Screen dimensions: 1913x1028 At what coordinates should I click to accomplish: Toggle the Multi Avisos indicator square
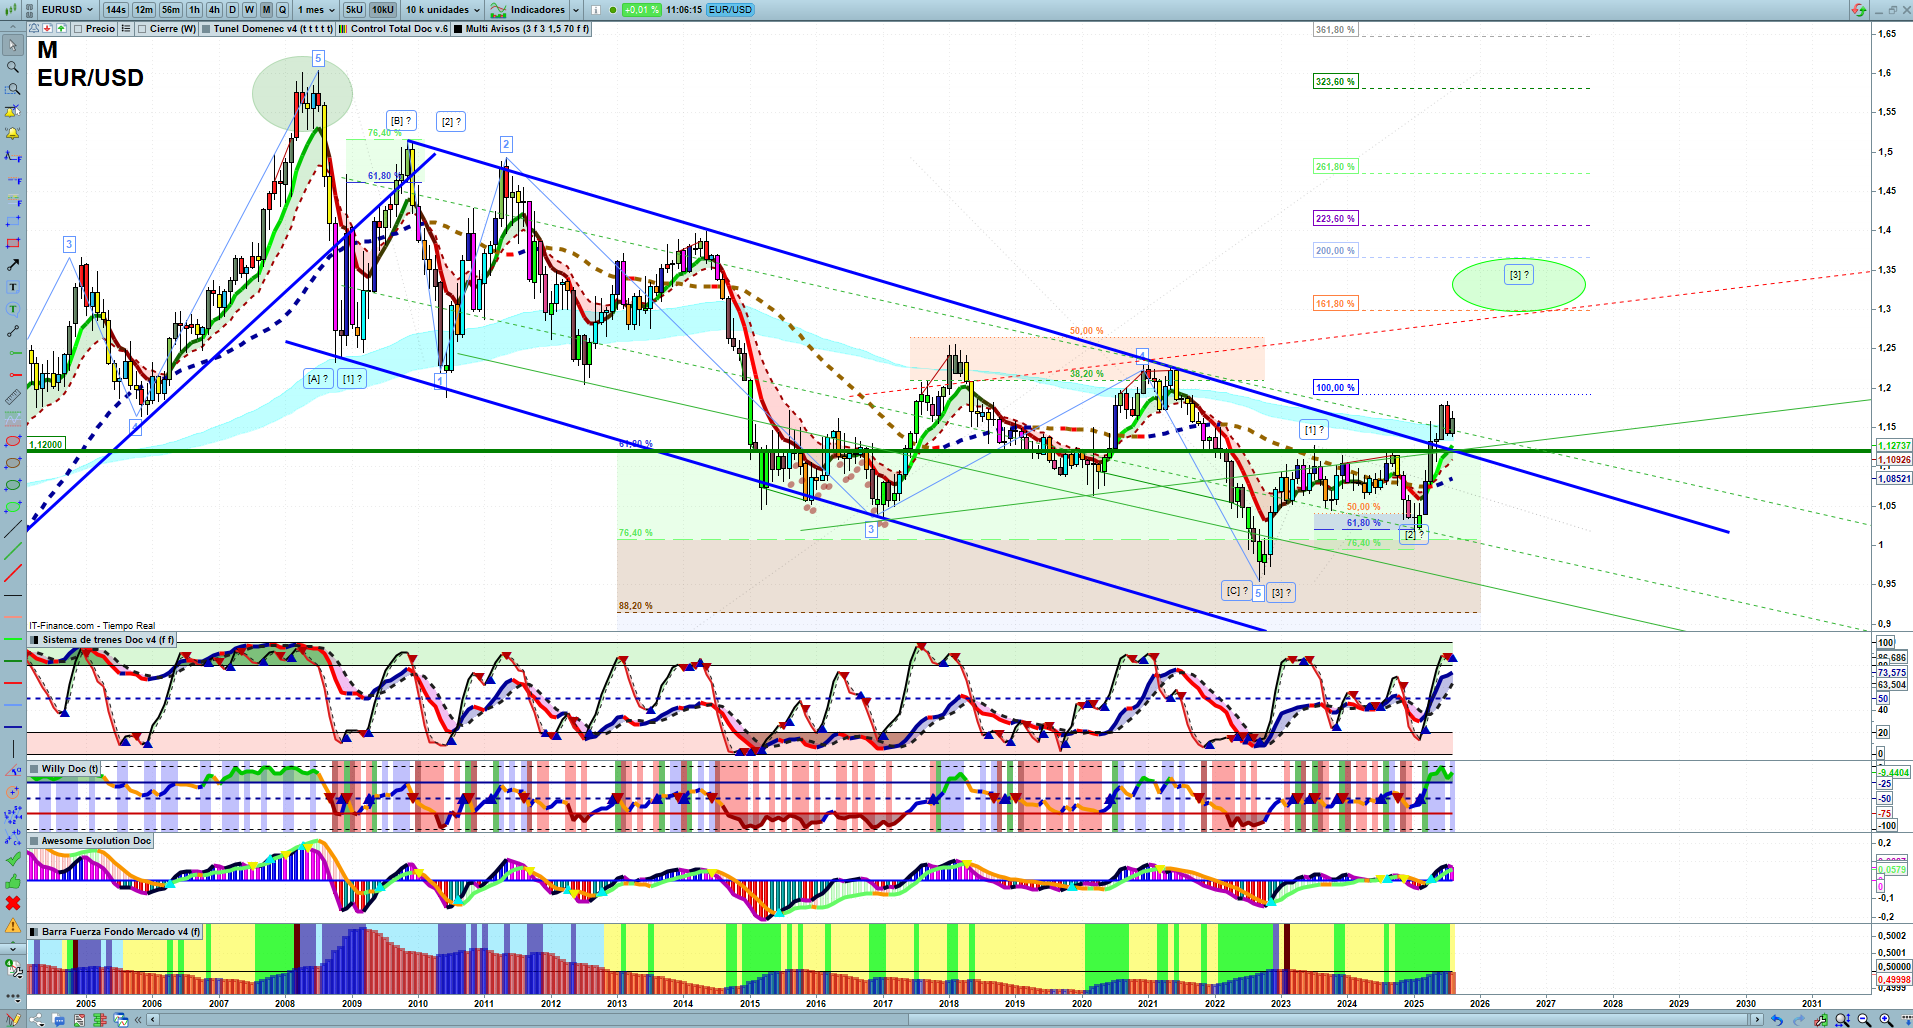tap(458, 29)
